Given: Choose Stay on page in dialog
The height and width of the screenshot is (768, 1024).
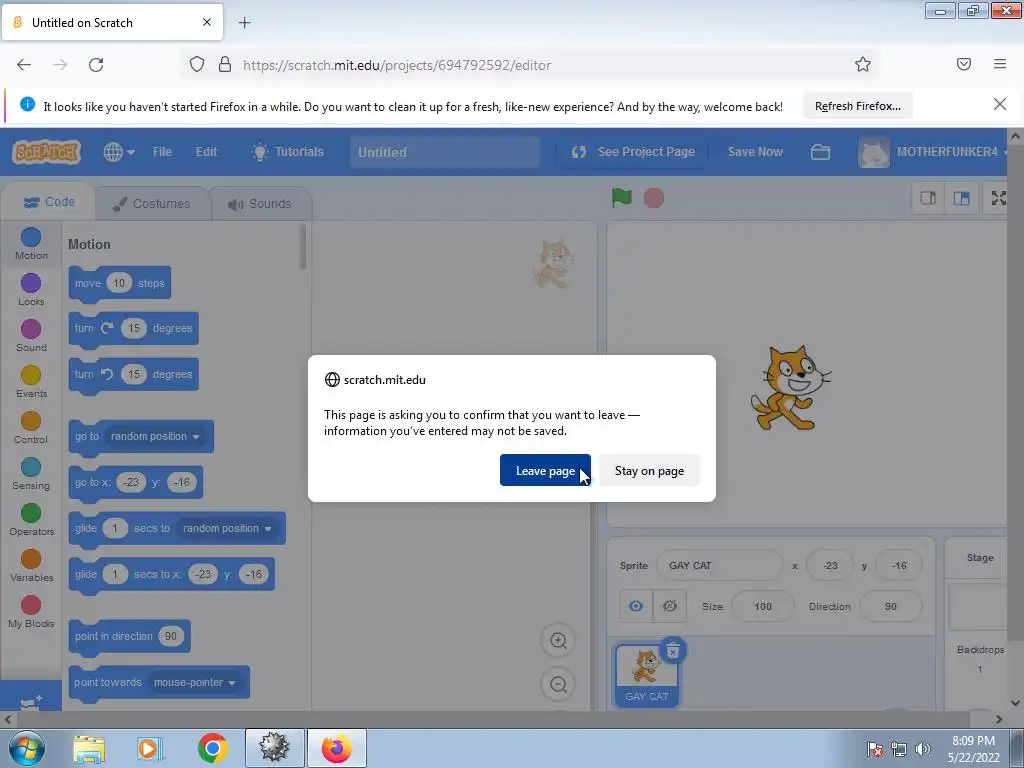Looking at the screenshot, I should (x=649, y=470).
